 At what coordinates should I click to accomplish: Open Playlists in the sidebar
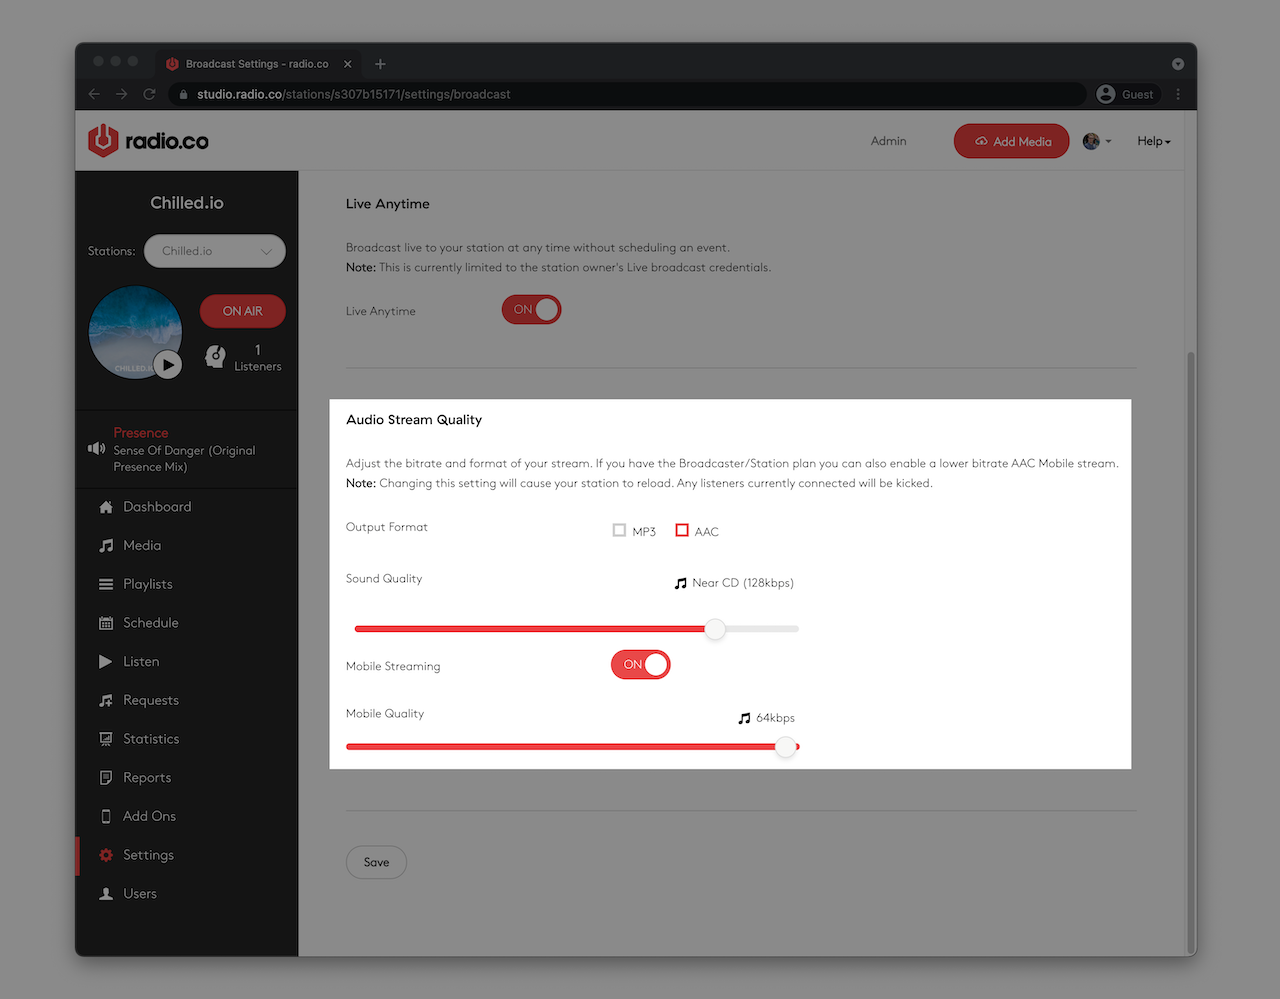pos(147,584)
